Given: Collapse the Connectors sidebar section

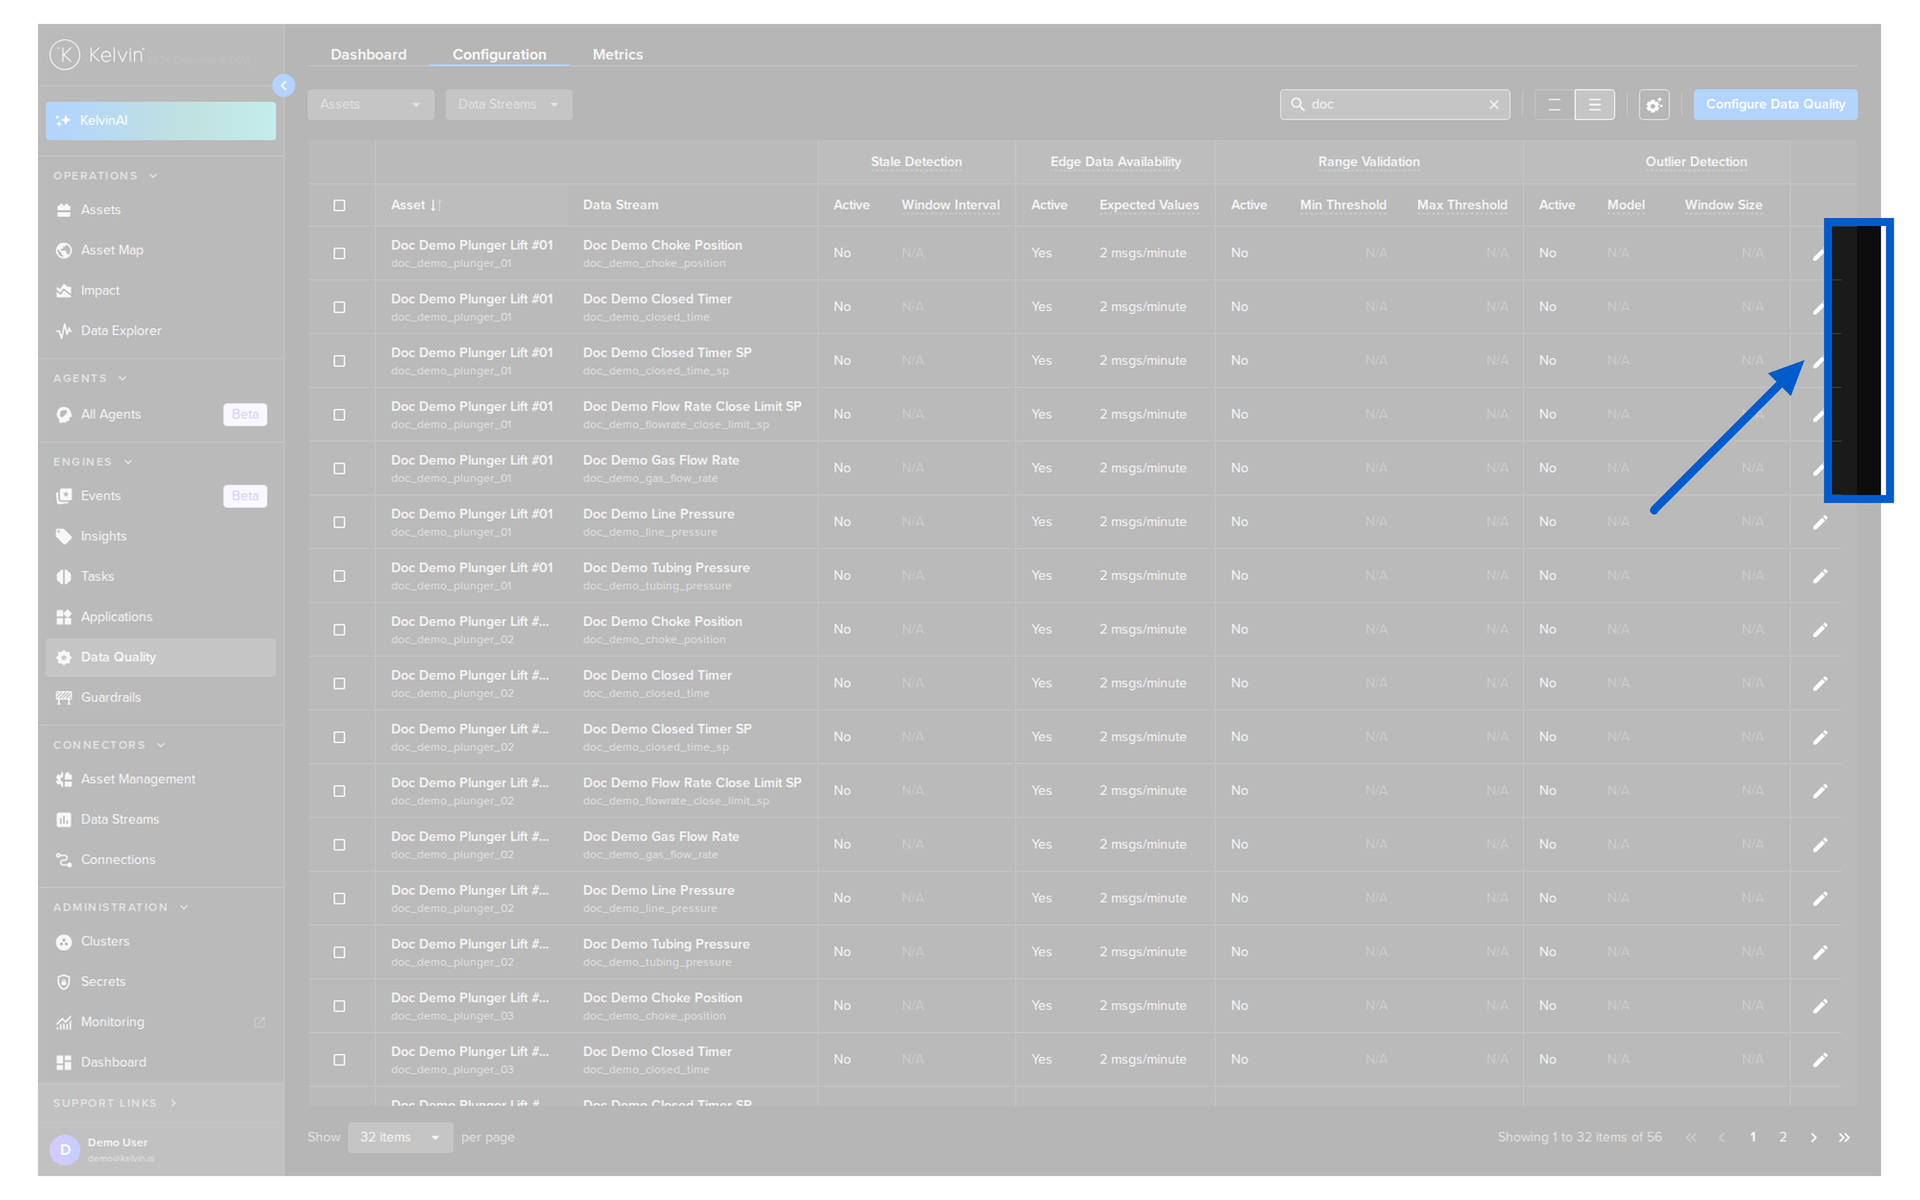Looking at the screenshot, I should (x=109, y=745).
